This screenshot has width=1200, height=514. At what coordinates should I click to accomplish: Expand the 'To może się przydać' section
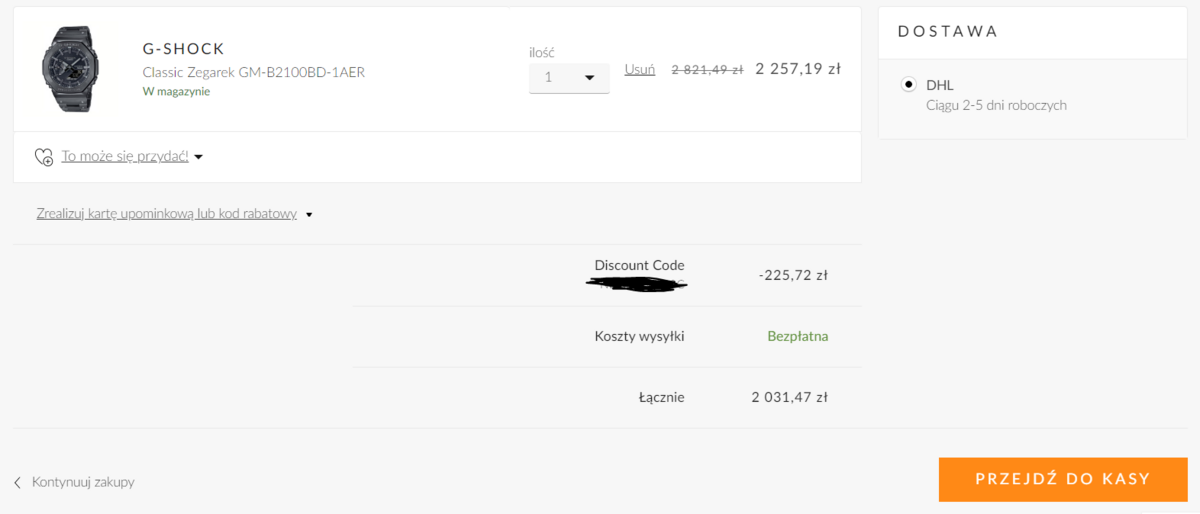pyautogui.click(x=125, y=156)
